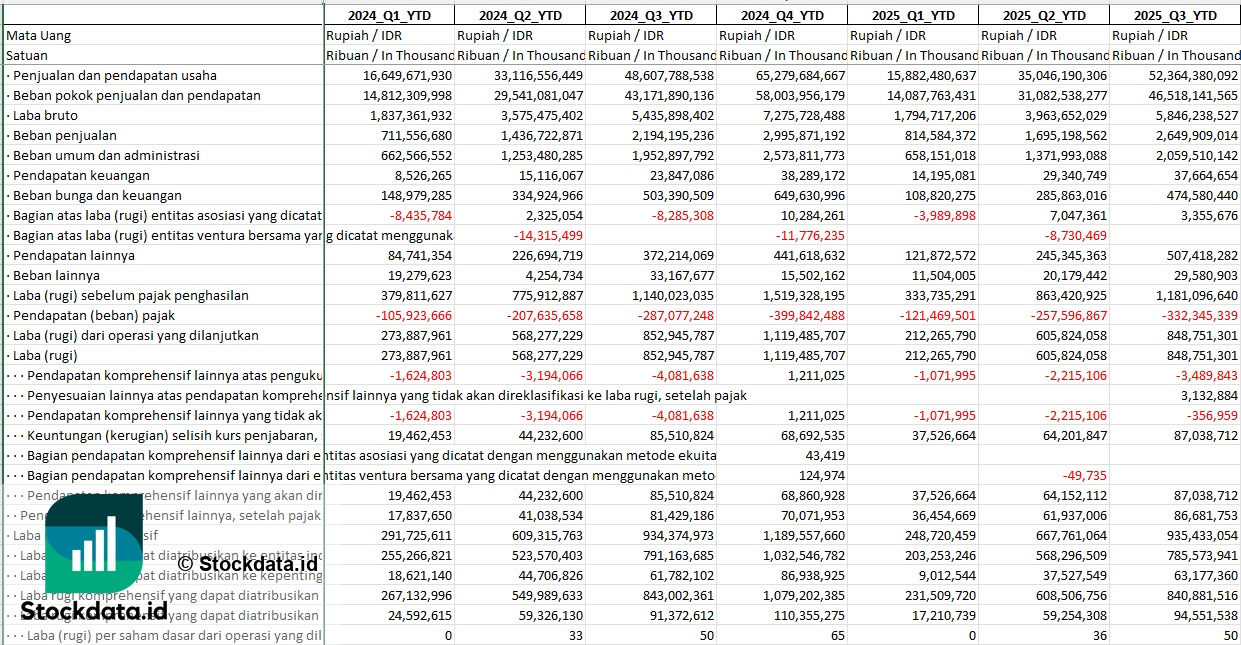Select the 2024_Q4_YTD column header
1241x645 pixels.
782,15
